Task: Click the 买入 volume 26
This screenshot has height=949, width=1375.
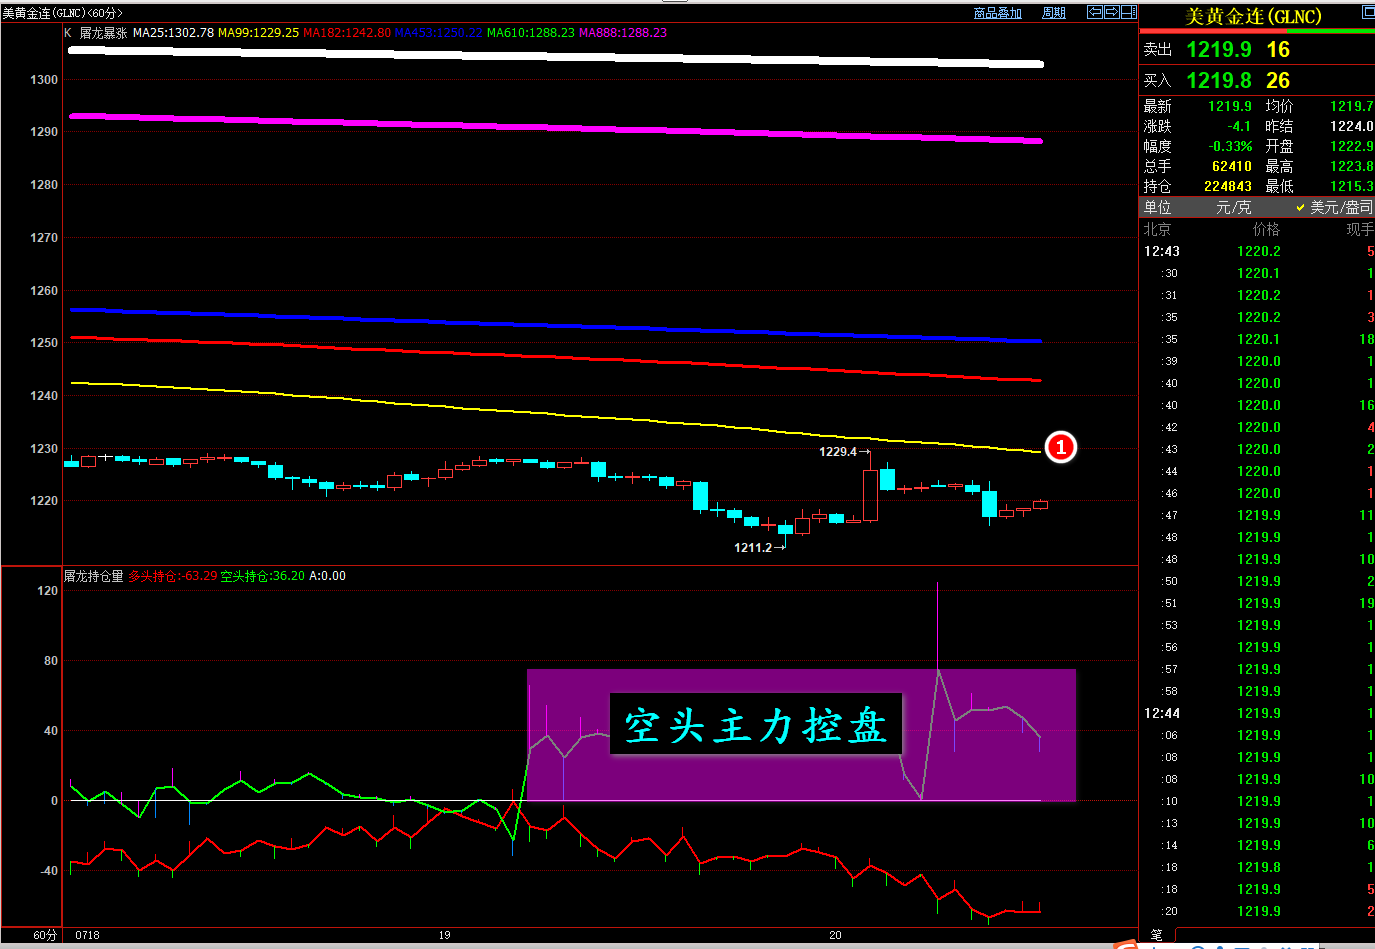Action: click(1278, 80)
